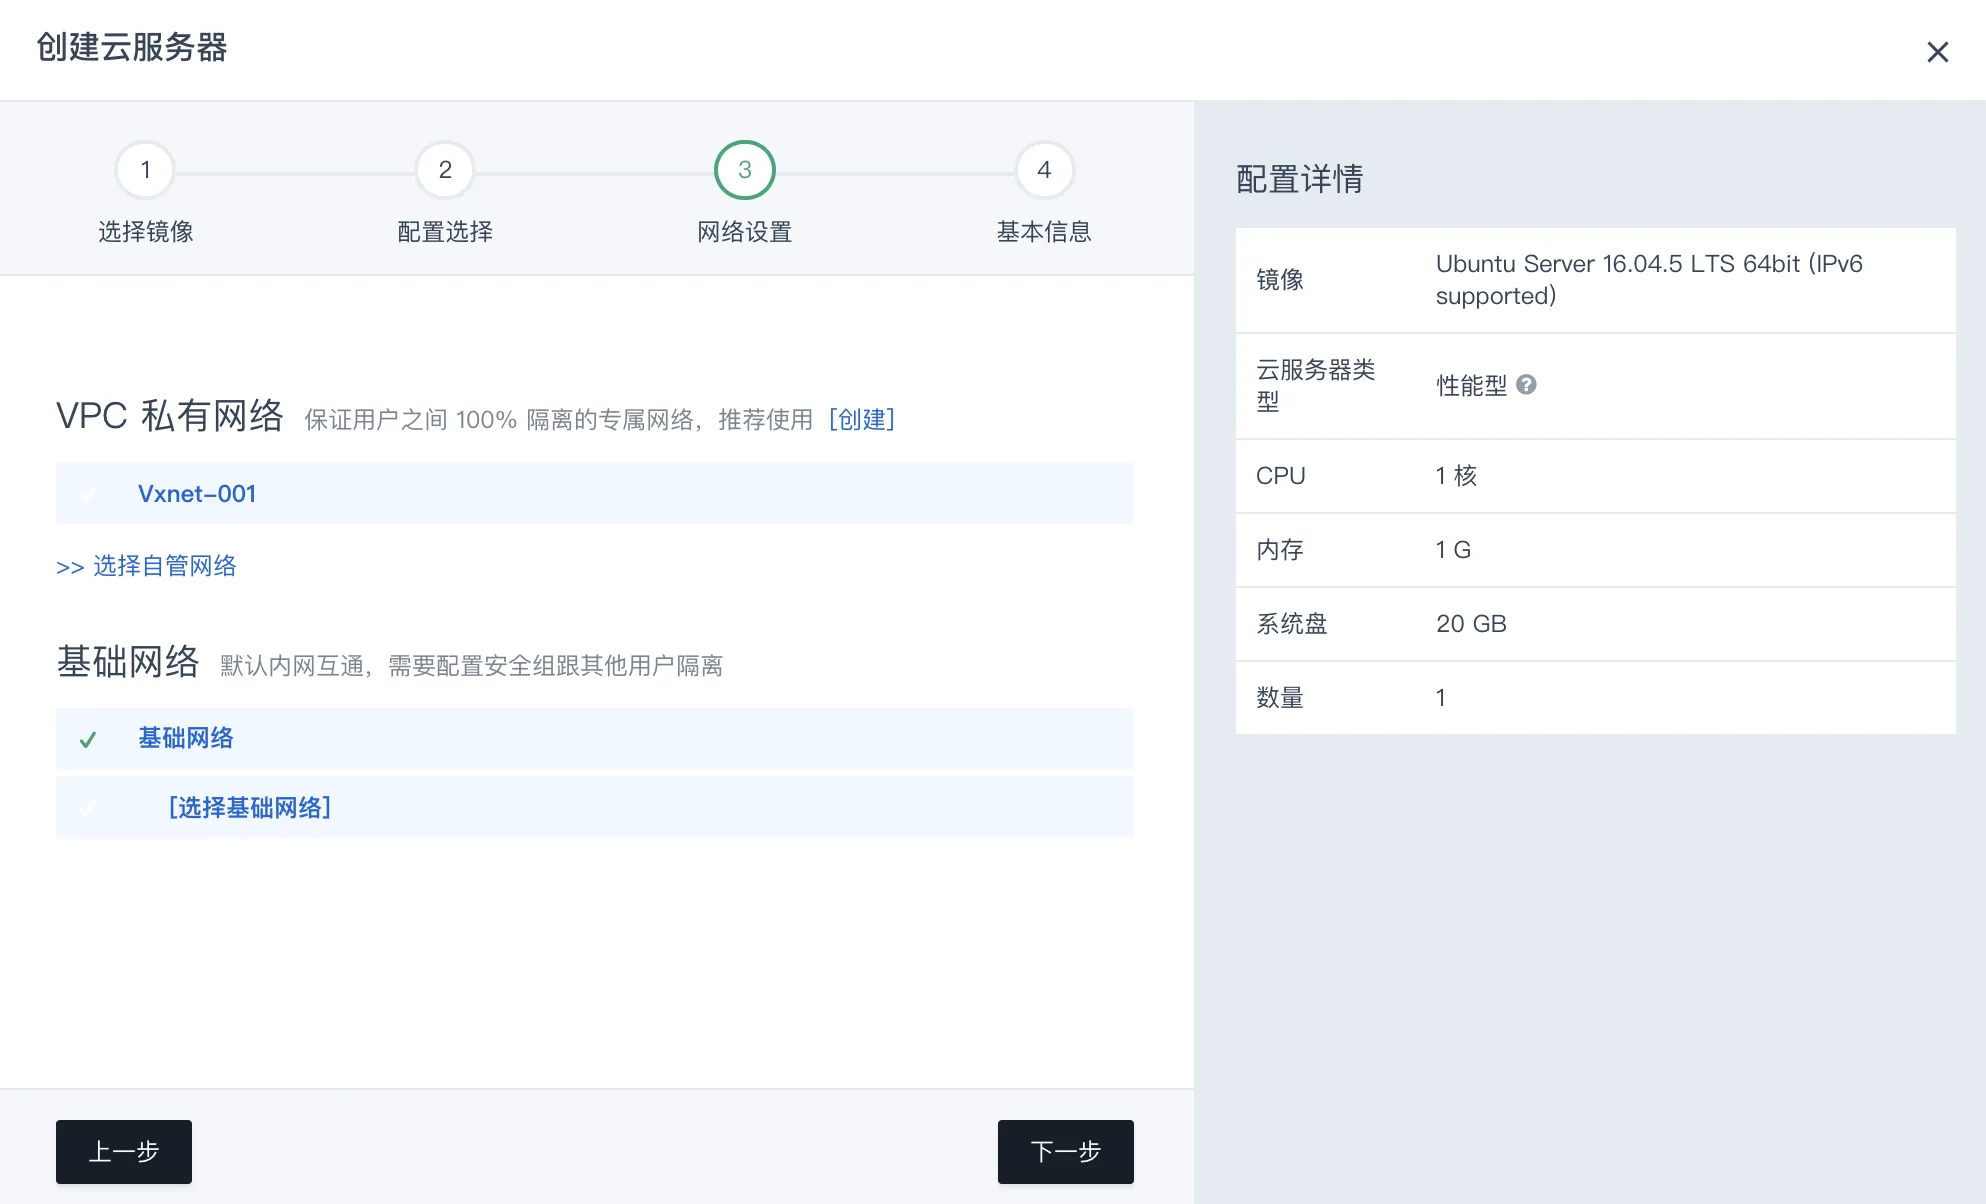Click step 4 circle 基本信息
The height and width of the screenshot is (1204, 1986).
(x=1044, y=170)
